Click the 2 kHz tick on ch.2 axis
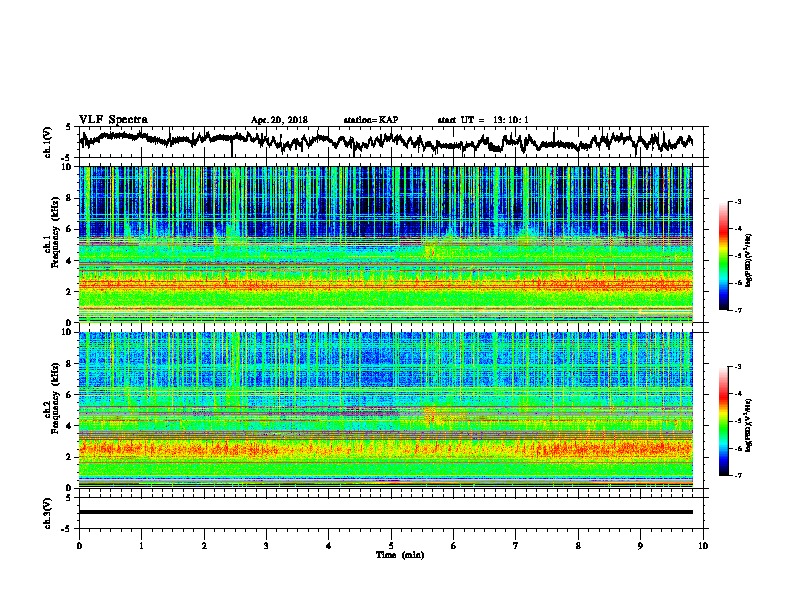The image size is (792, 612). coord(70,457)
